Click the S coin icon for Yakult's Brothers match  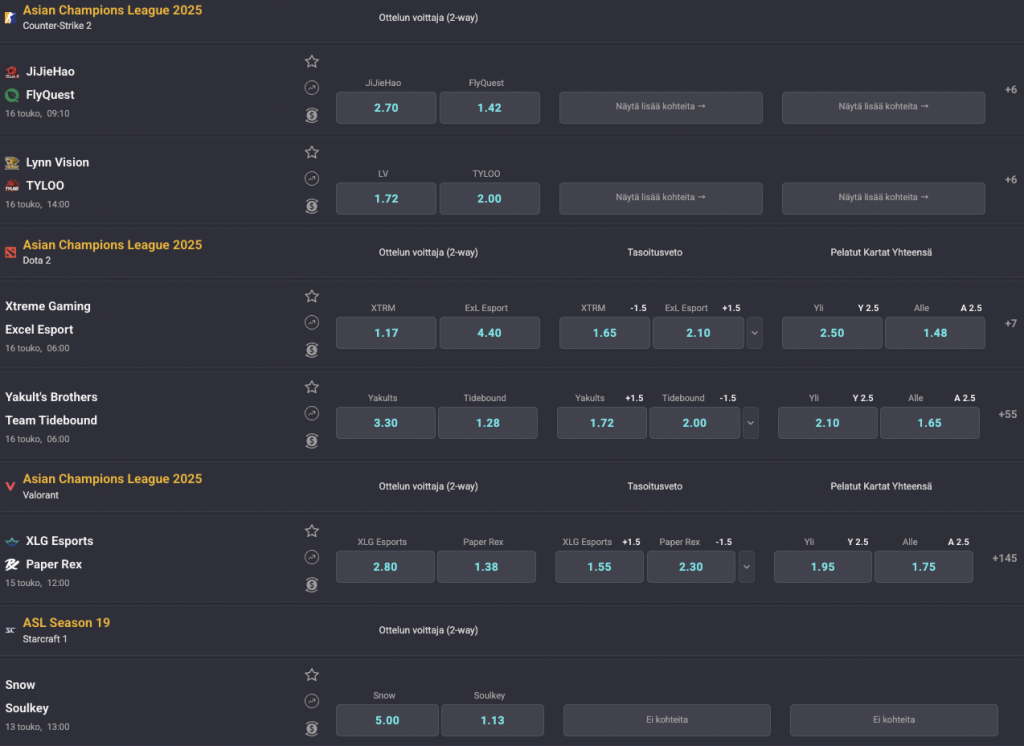click(x=312, y=440)
